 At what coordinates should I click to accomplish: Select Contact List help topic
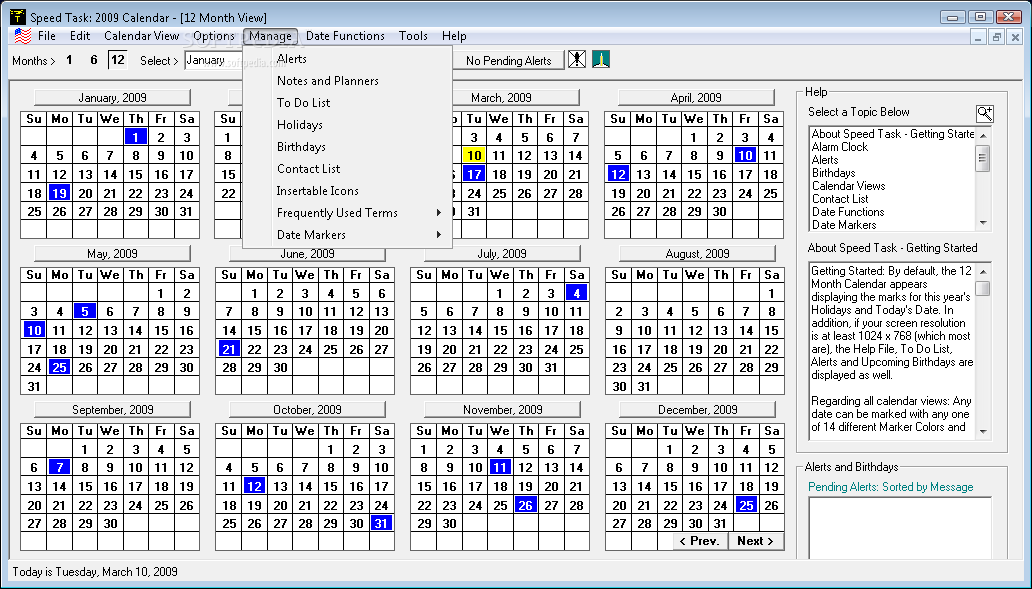[x=840, y=199]
